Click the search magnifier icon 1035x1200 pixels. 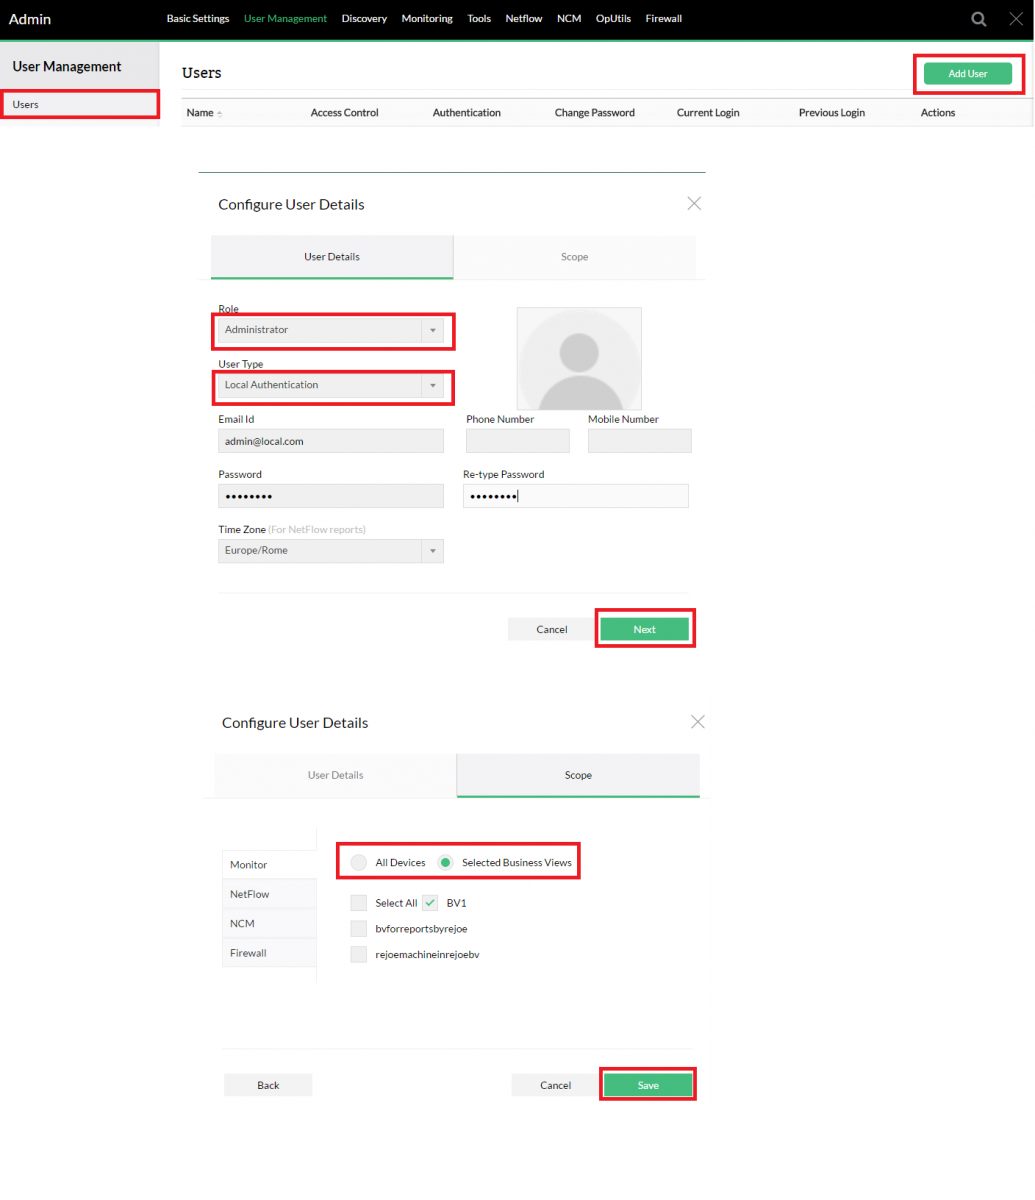[x=979, y=19]
